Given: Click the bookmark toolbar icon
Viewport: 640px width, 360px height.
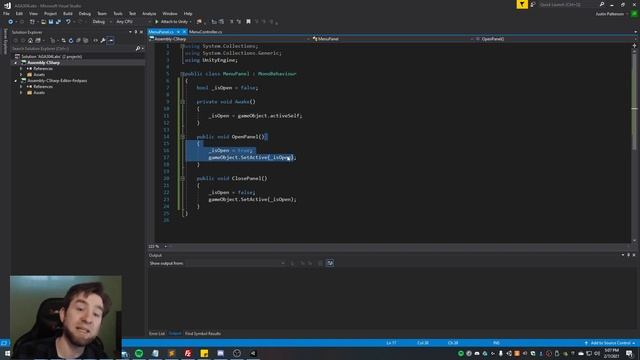Looking at the screenshot, I should coord(248,22).
